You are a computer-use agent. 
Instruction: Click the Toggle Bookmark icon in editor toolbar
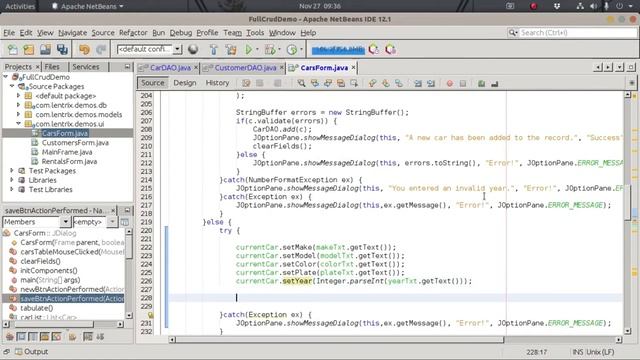point(399,83)
